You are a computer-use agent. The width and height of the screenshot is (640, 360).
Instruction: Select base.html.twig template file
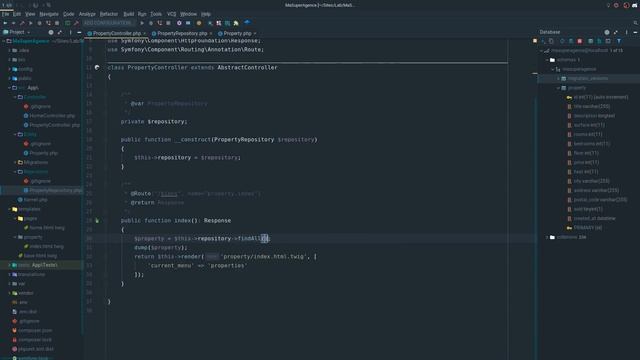[38, 256]
